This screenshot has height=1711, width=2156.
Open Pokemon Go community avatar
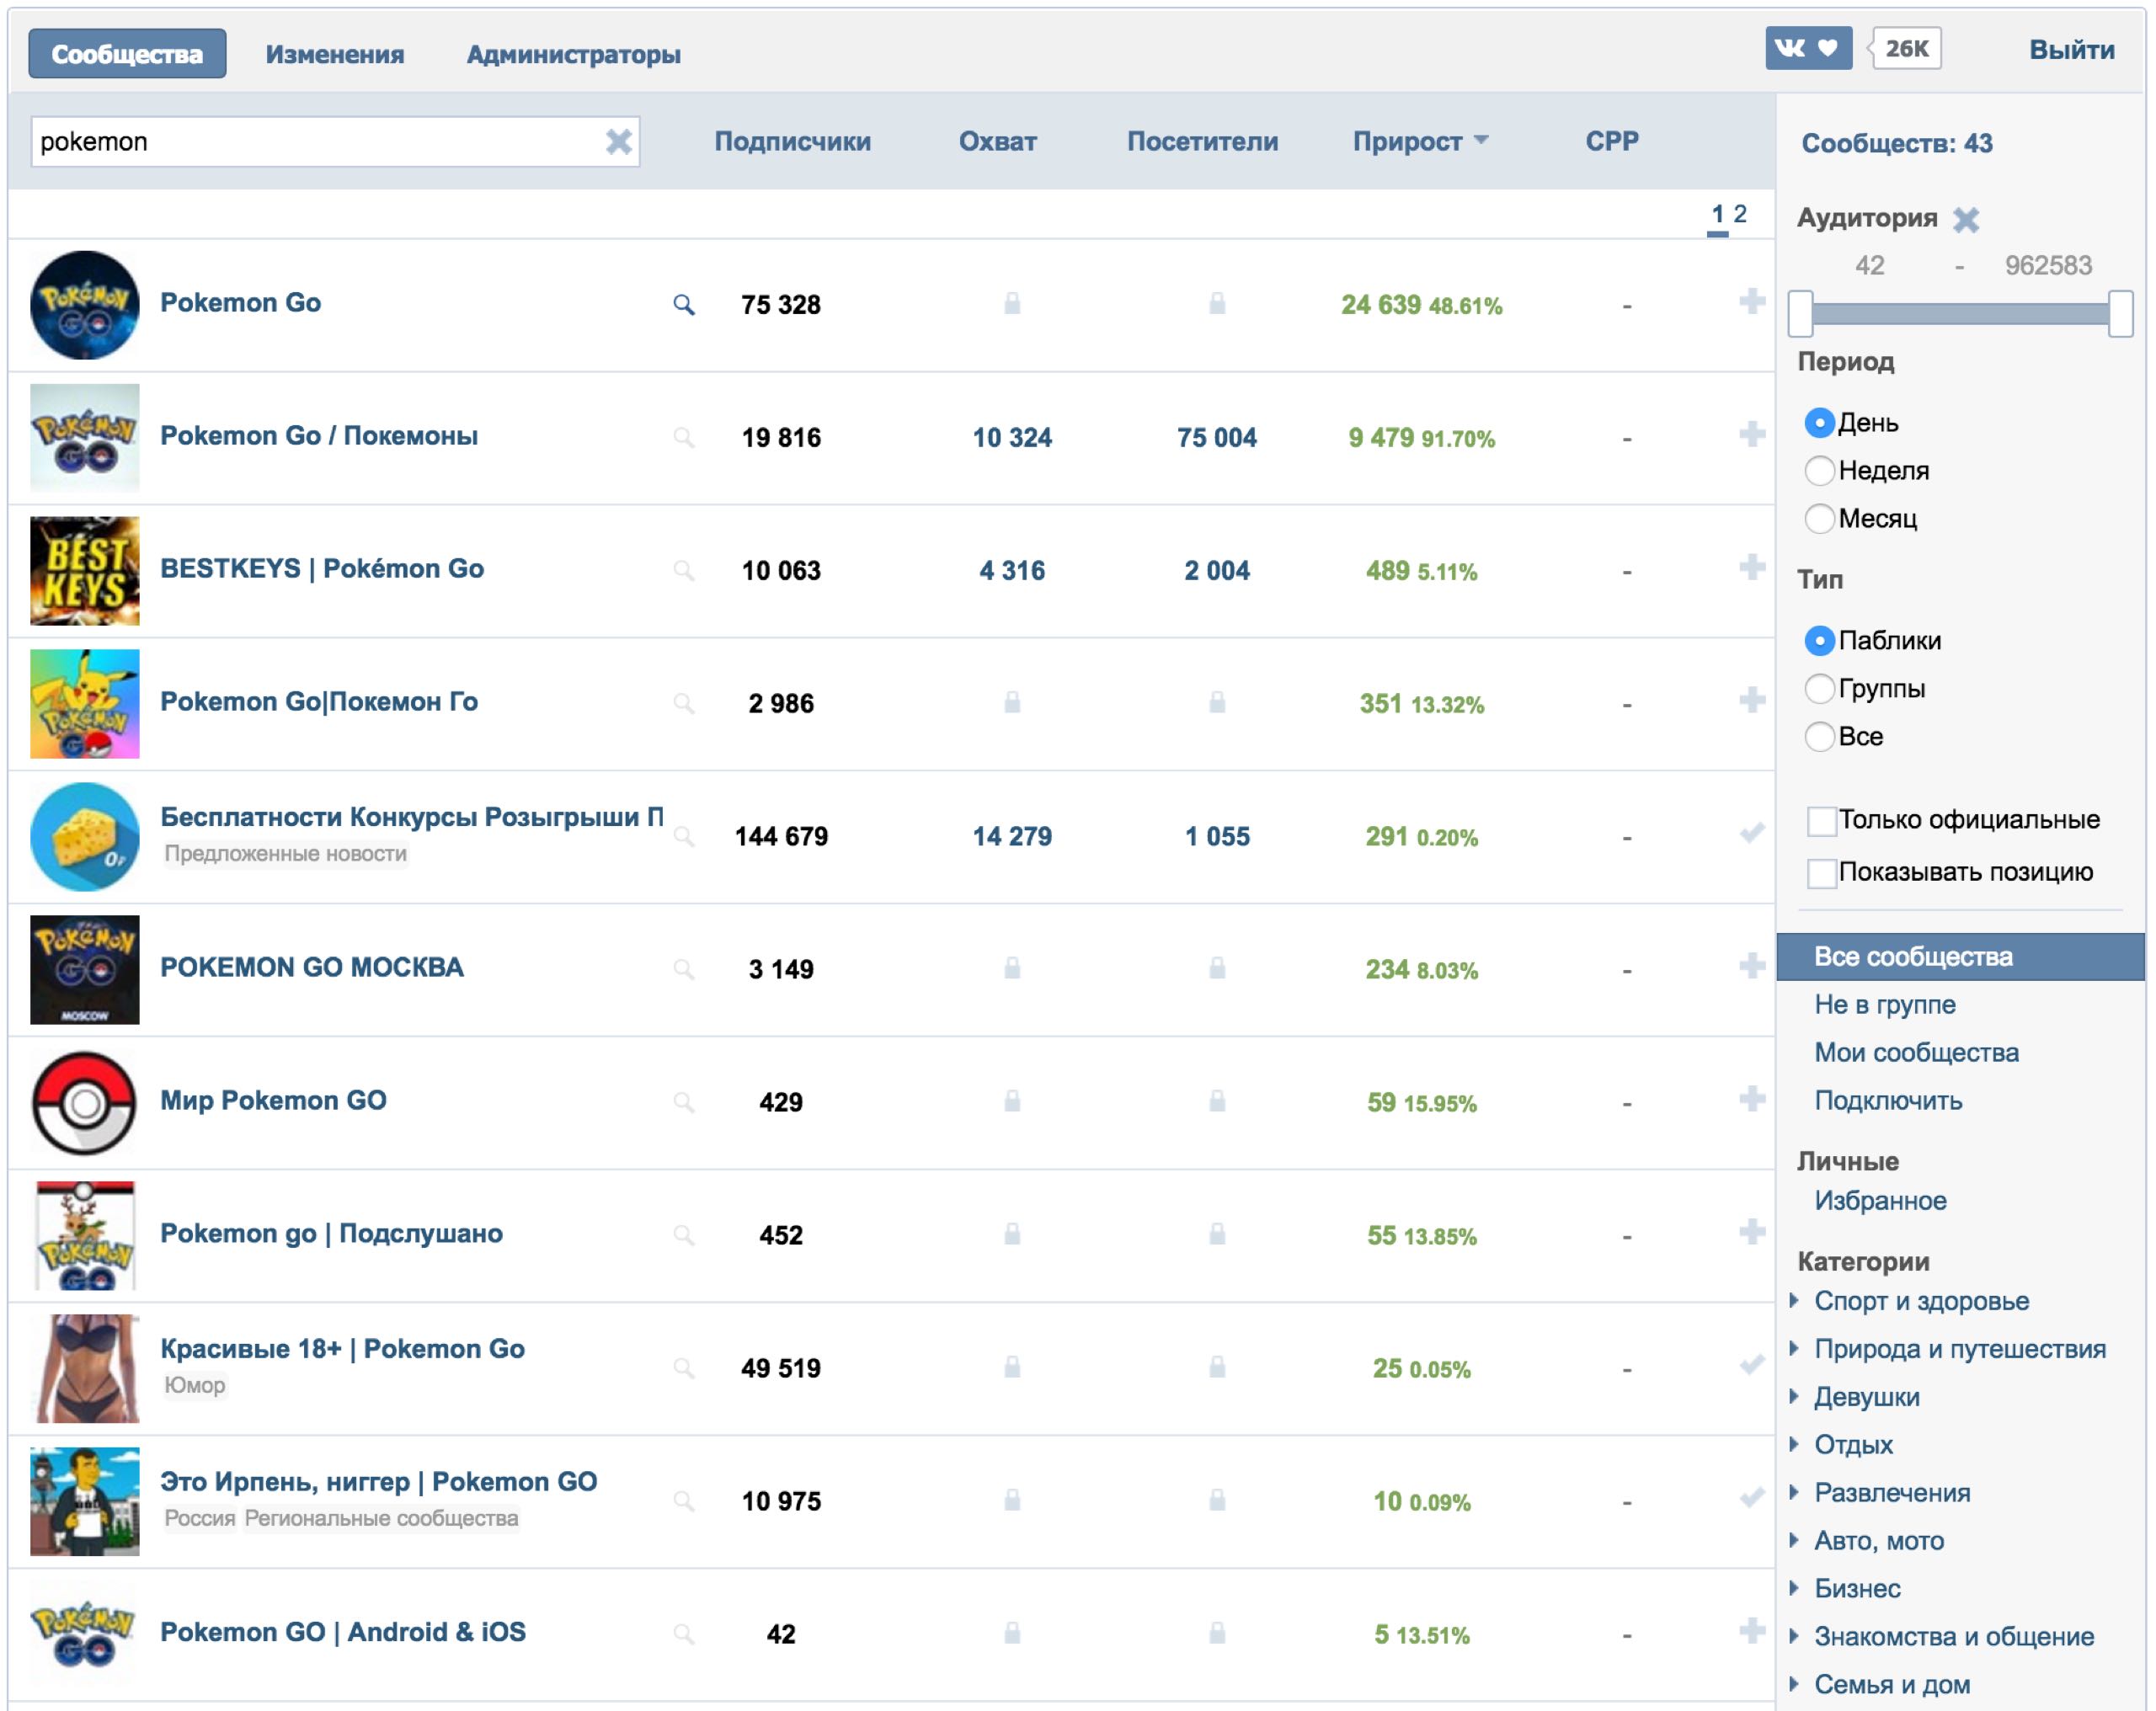pos(85,305)
